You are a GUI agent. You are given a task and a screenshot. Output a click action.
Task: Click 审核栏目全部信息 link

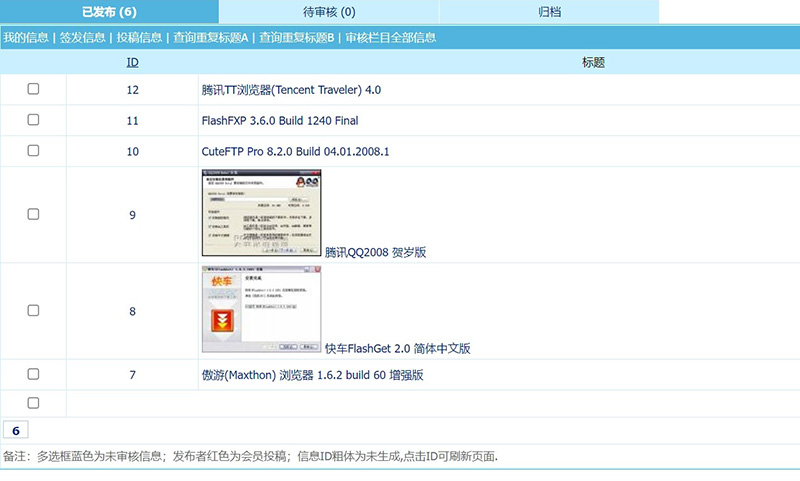pos(391,37)
